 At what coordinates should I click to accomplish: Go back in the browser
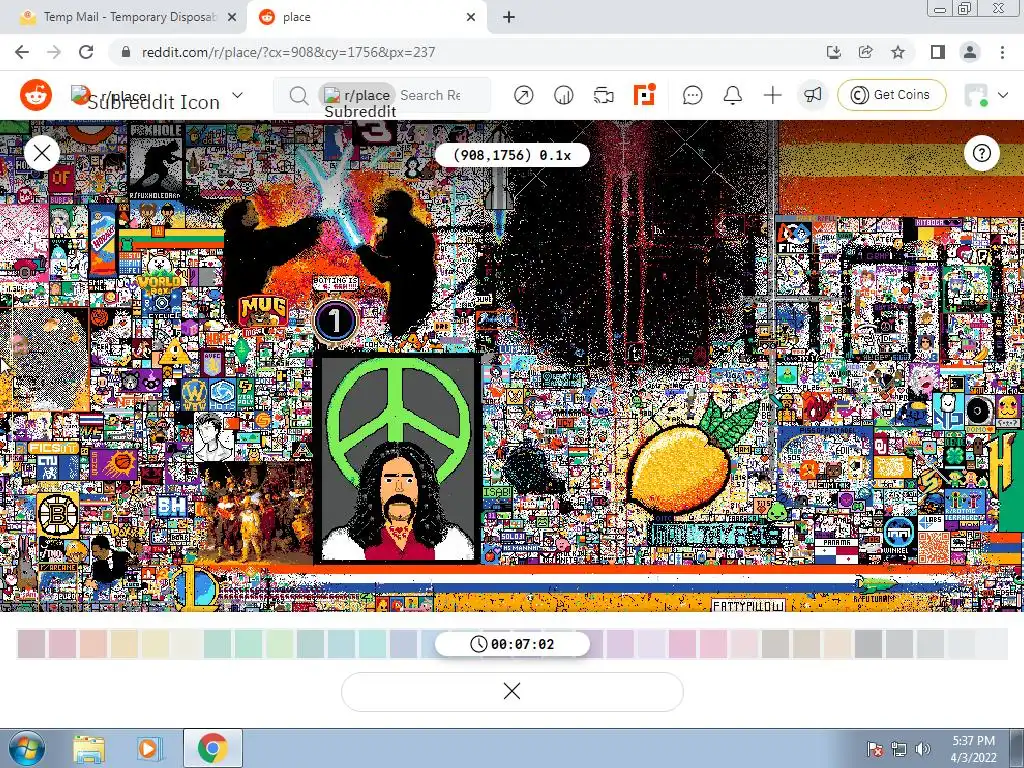[22, 52]
